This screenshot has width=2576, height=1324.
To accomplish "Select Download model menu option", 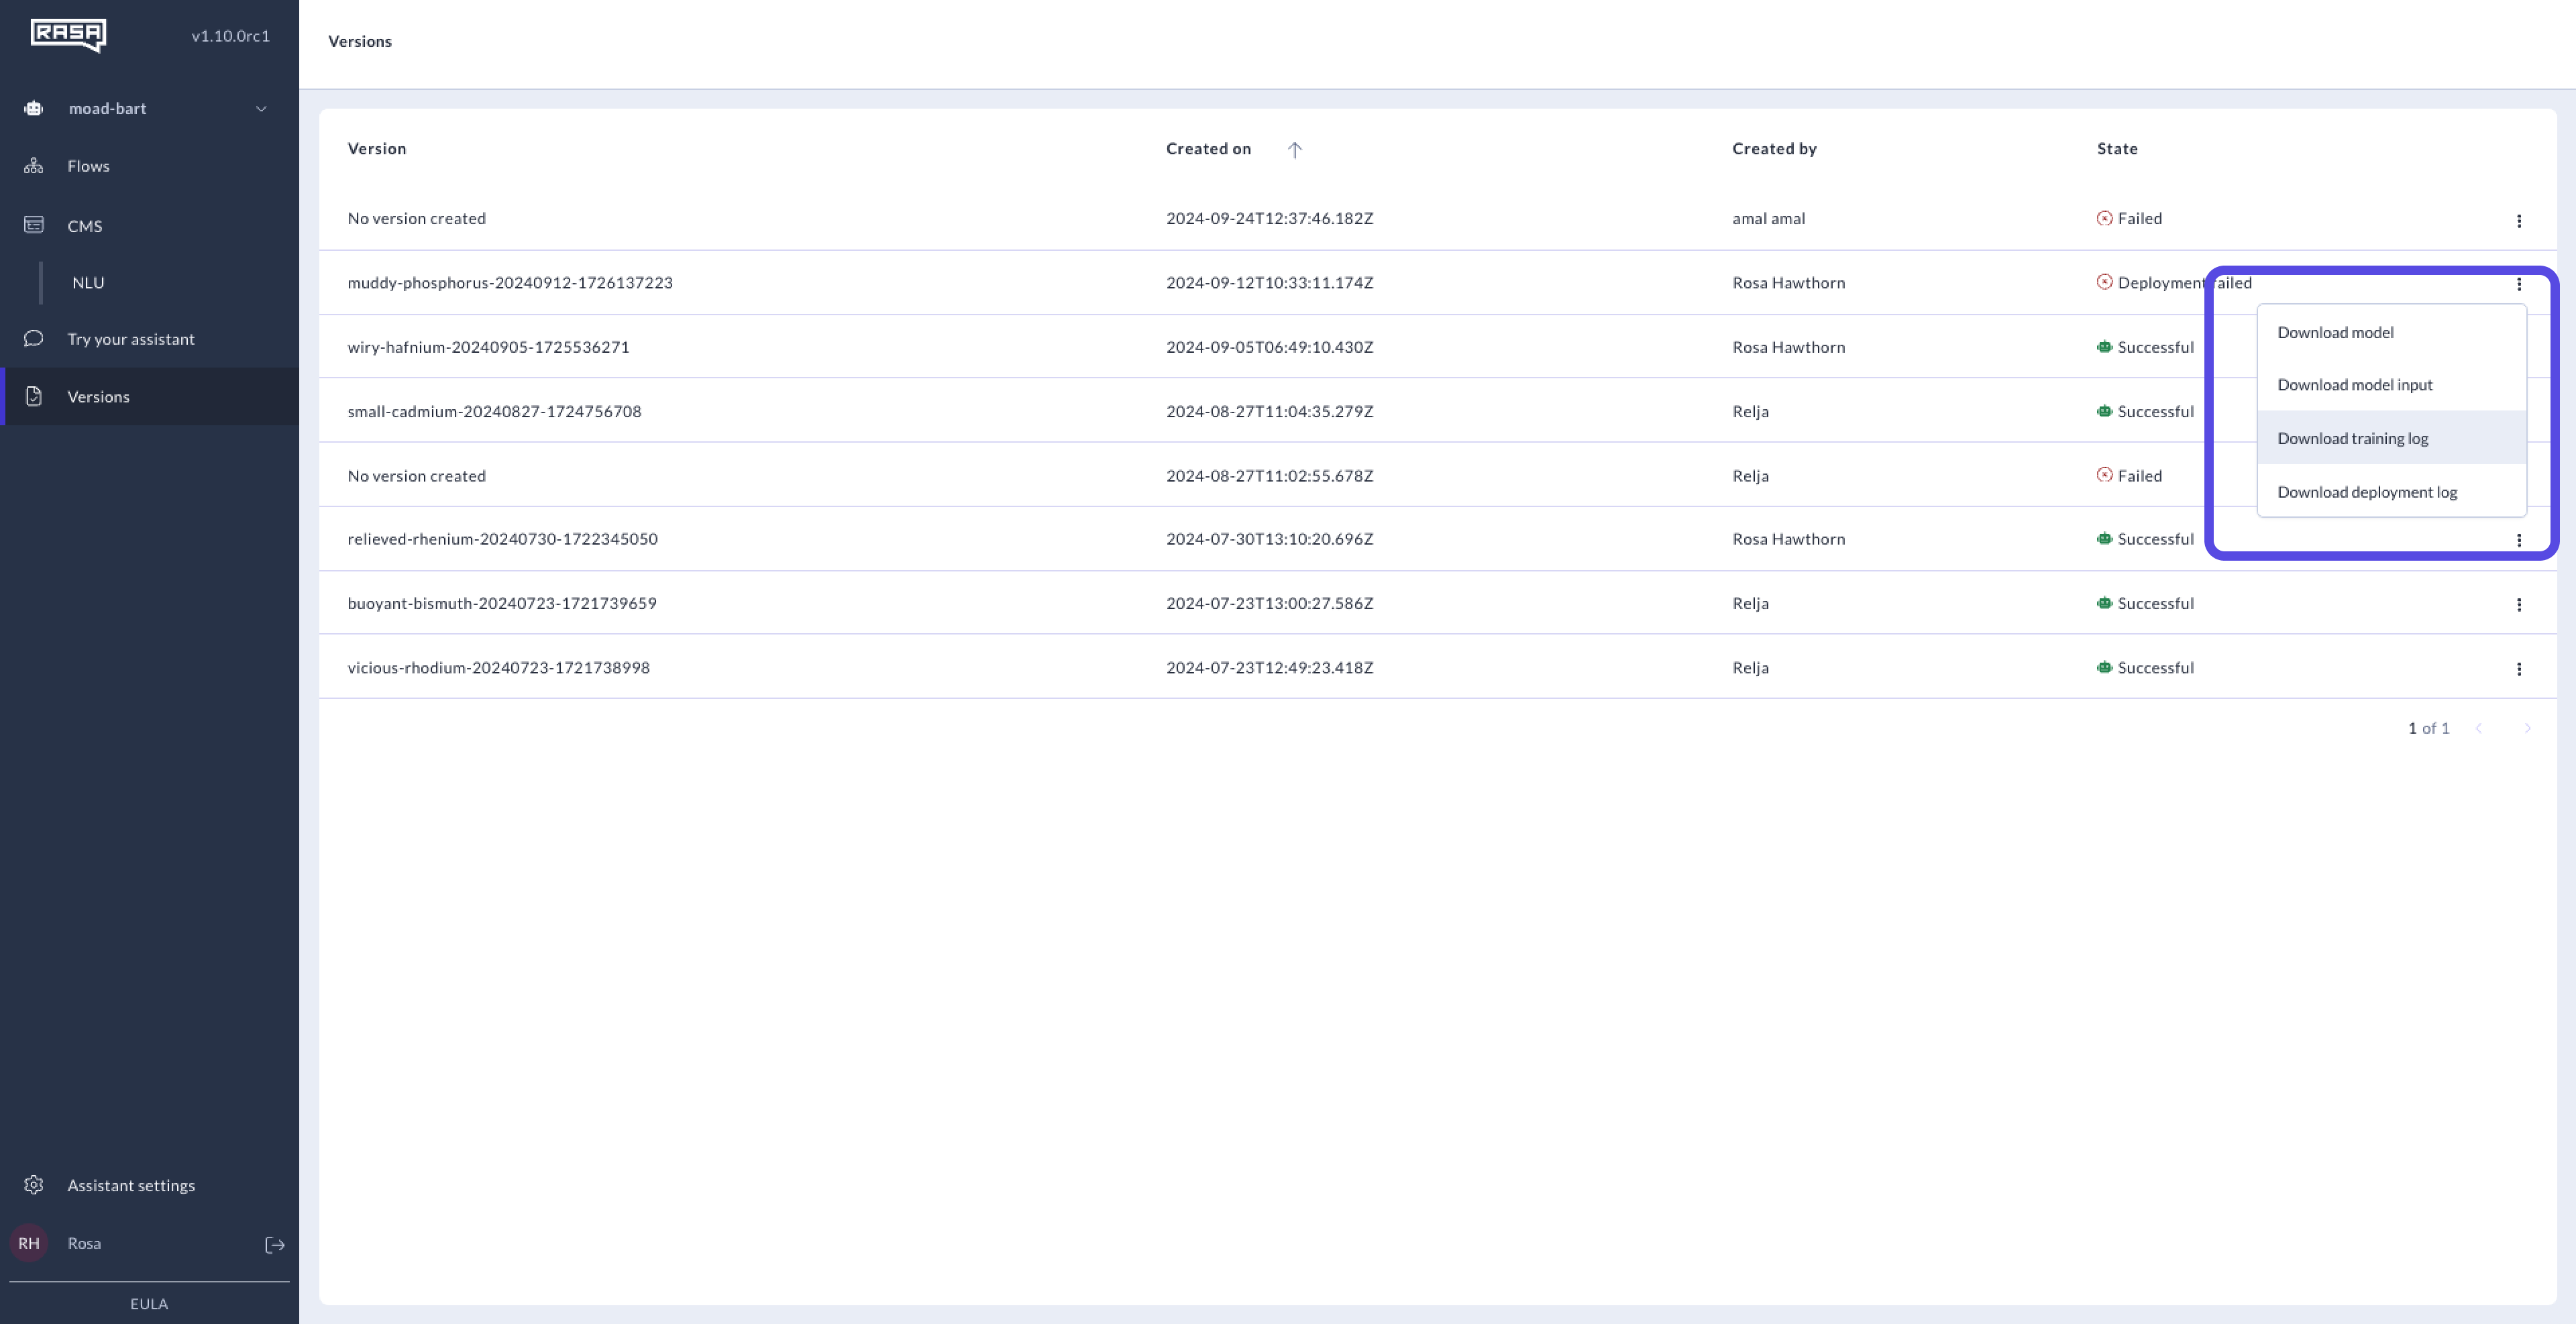I will [2335, 332].
